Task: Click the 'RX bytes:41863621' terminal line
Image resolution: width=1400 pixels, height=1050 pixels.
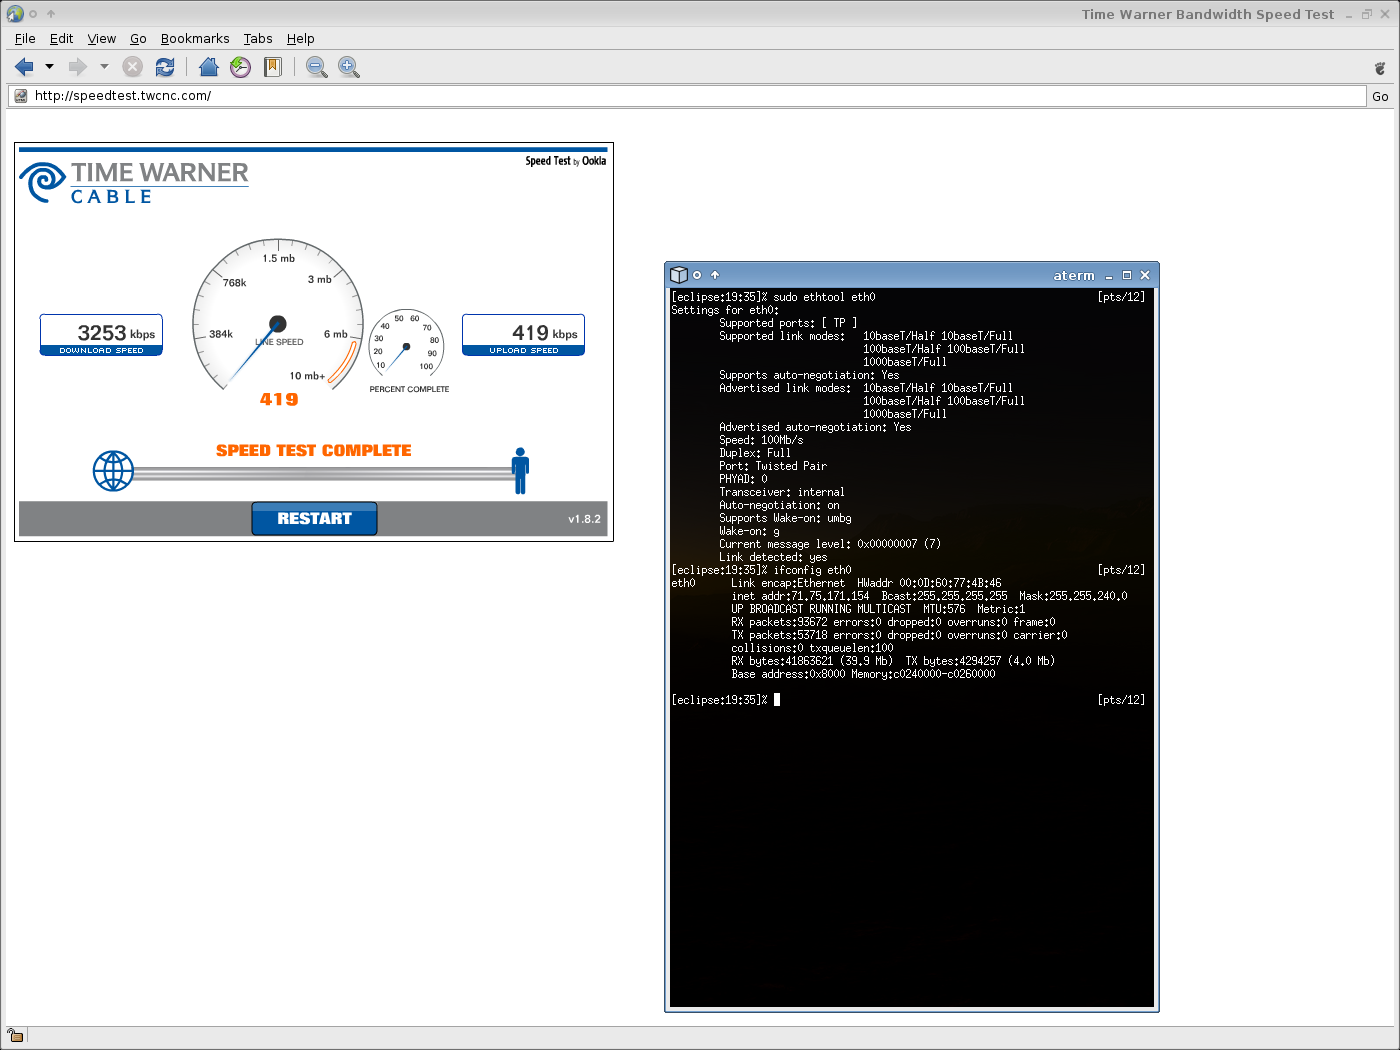Action: [893, 661]
